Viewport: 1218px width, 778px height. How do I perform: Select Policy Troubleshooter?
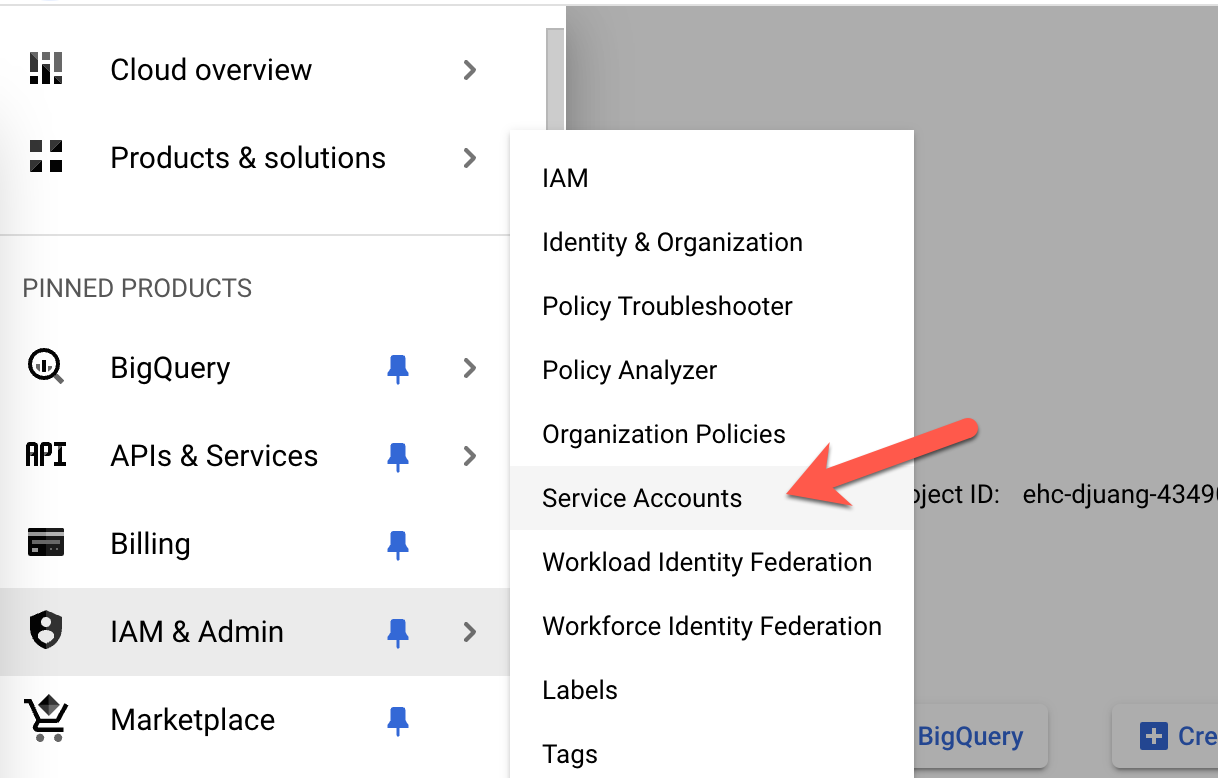(667, 306)
